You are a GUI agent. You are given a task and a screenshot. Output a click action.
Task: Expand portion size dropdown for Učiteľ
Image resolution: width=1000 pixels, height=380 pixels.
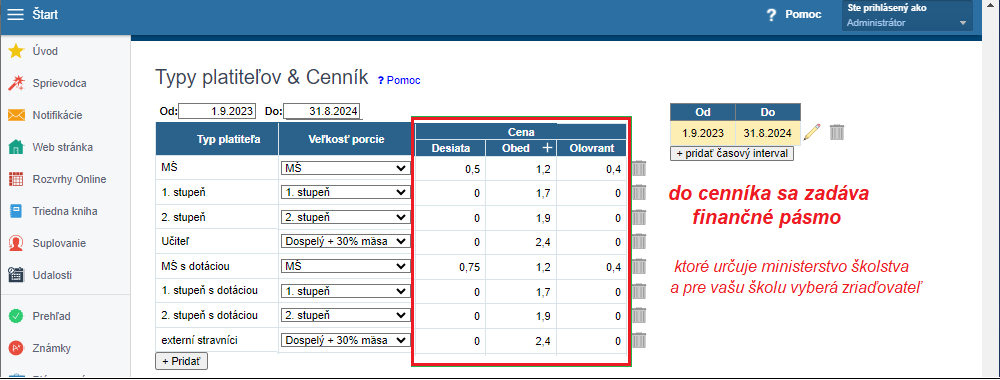345,241
